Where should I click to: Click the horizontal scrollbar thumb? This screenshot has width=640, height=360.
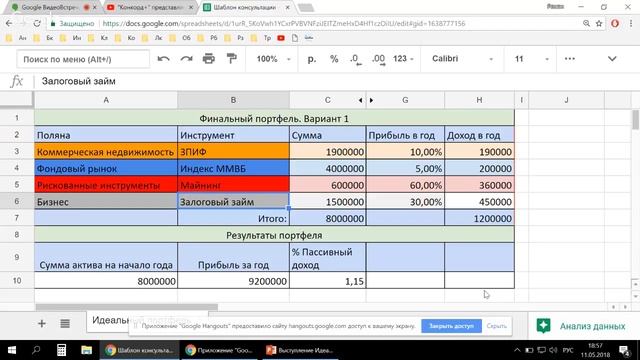(x=127, y=307)
